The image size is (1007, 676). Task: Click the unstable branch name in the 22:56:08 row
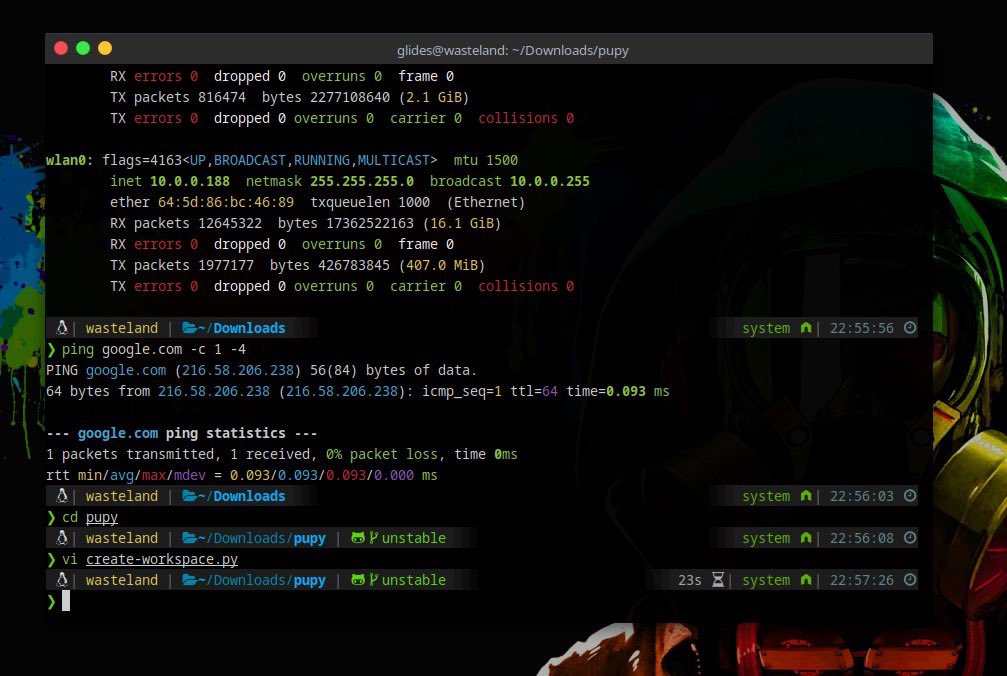414,537
